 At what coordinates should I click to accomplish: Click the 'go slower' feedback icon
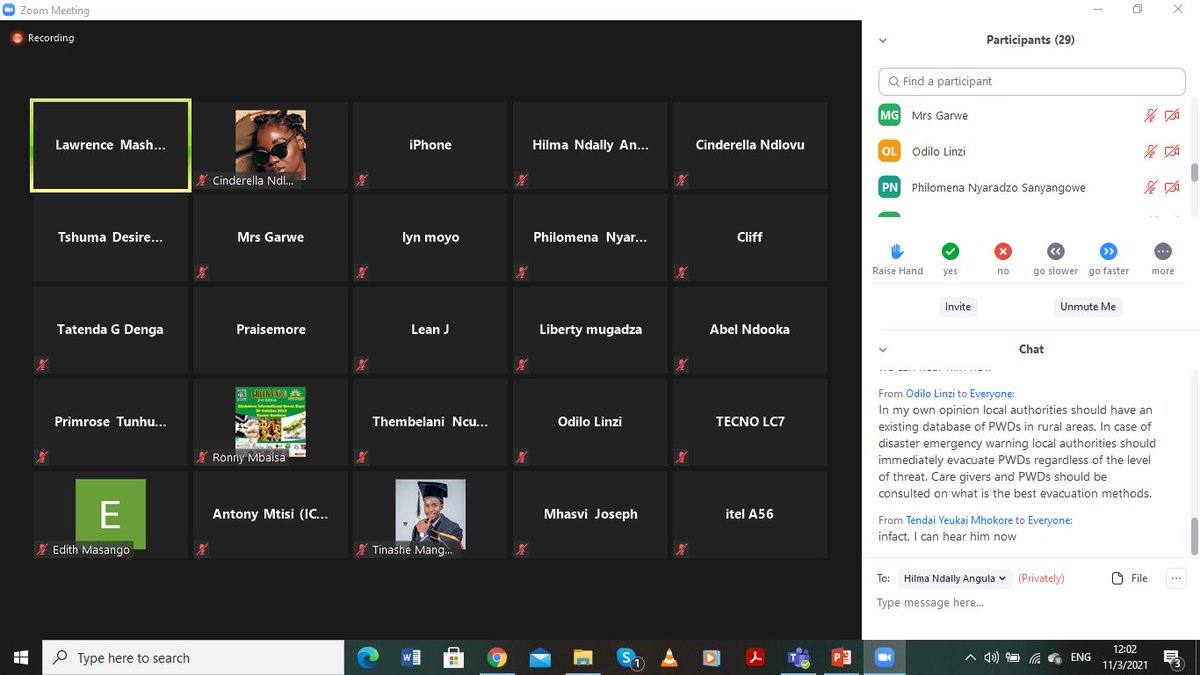point(1056,251)
